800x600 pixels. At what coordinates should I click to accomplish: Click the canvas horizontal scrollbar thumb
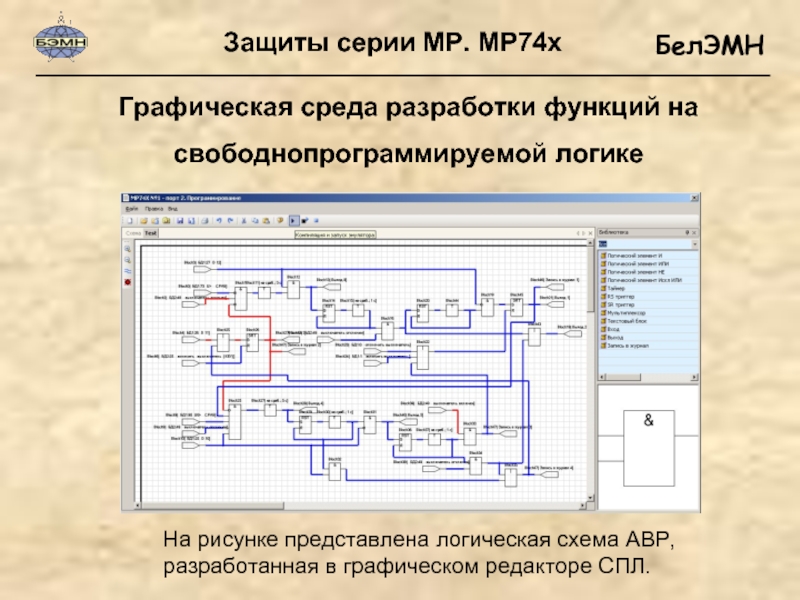point(212,506)
